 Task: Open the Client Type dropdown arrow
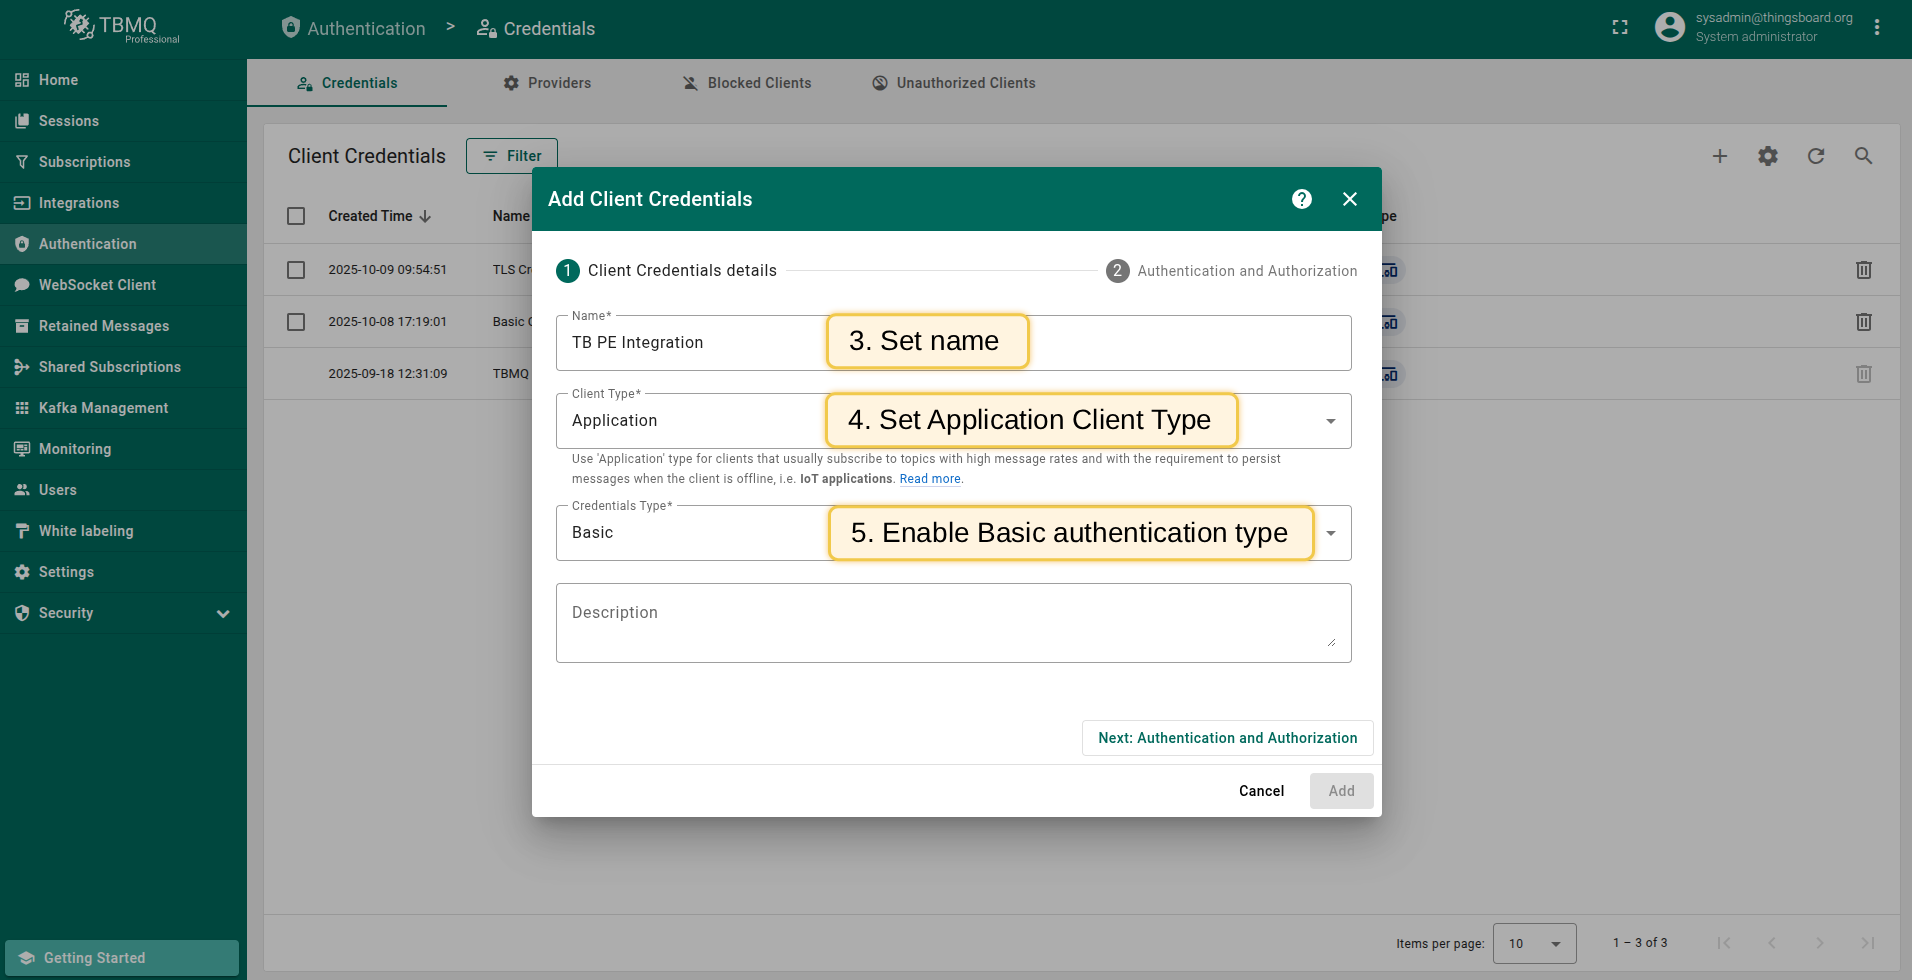pyautogui.click(x=1330, y=421)
